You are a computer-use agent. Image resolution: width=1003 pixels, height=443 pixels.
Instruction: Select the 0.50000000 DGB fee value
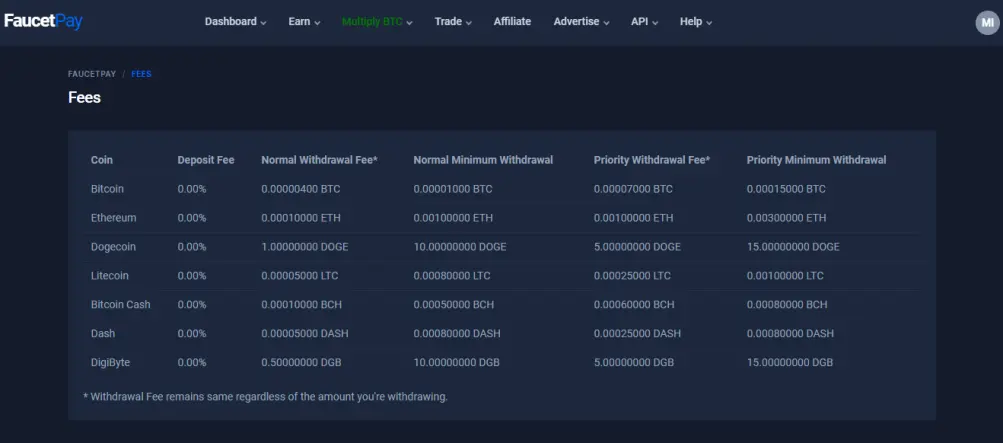point(301,362)
